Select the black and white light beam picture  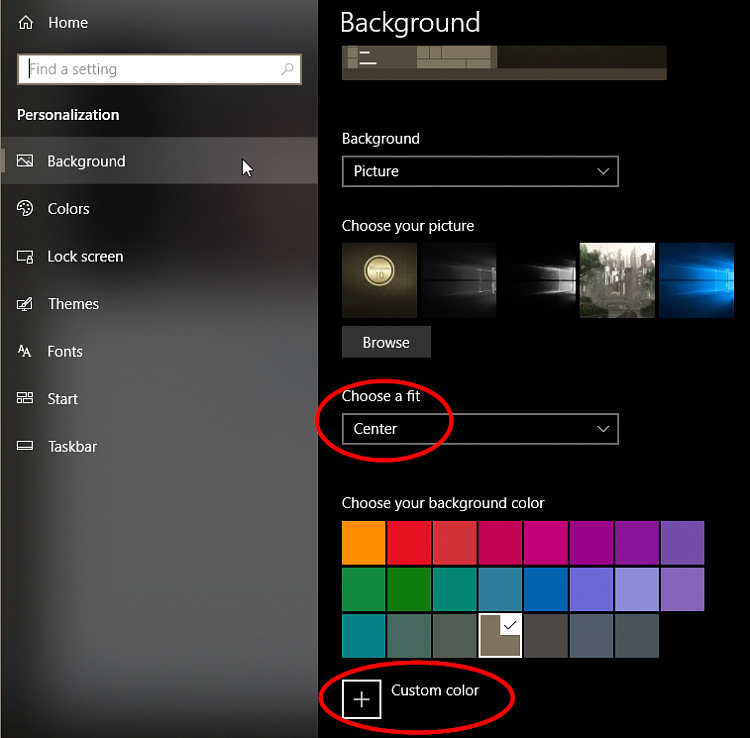(x=538, y=280)
